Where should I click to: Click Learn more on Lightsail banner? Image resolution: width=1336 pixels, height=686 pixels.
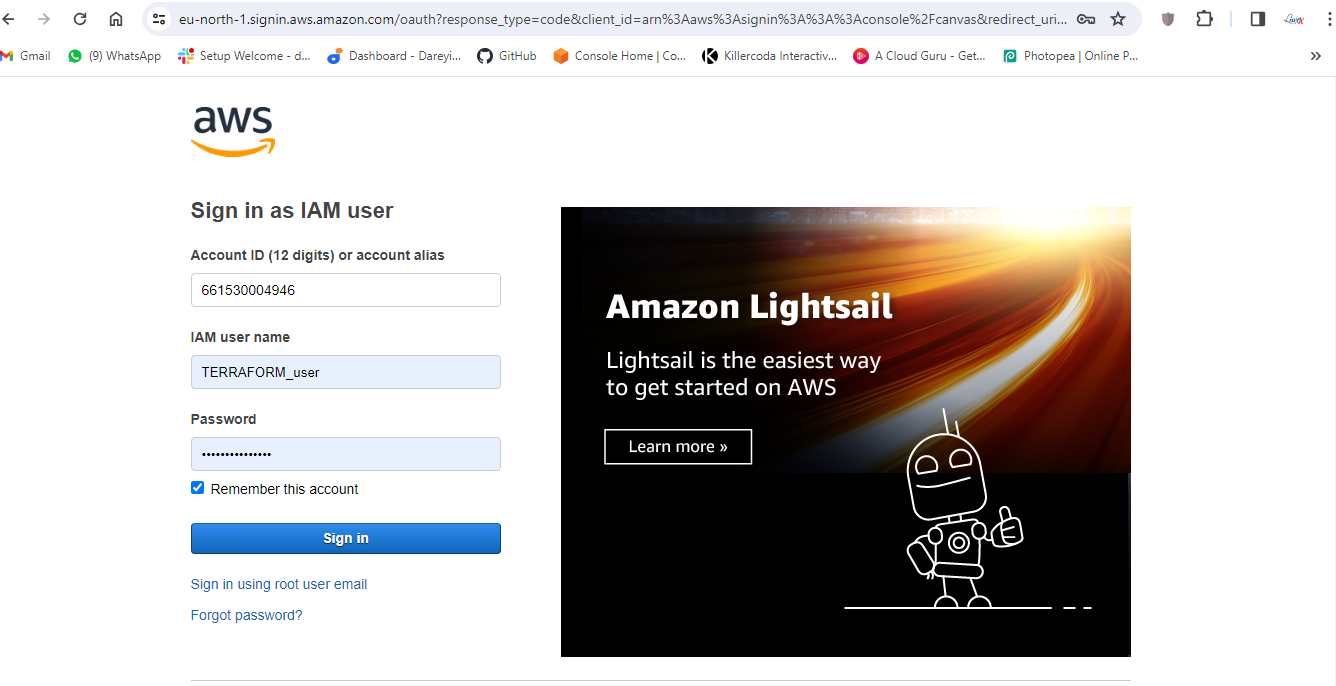click(677, 447)
